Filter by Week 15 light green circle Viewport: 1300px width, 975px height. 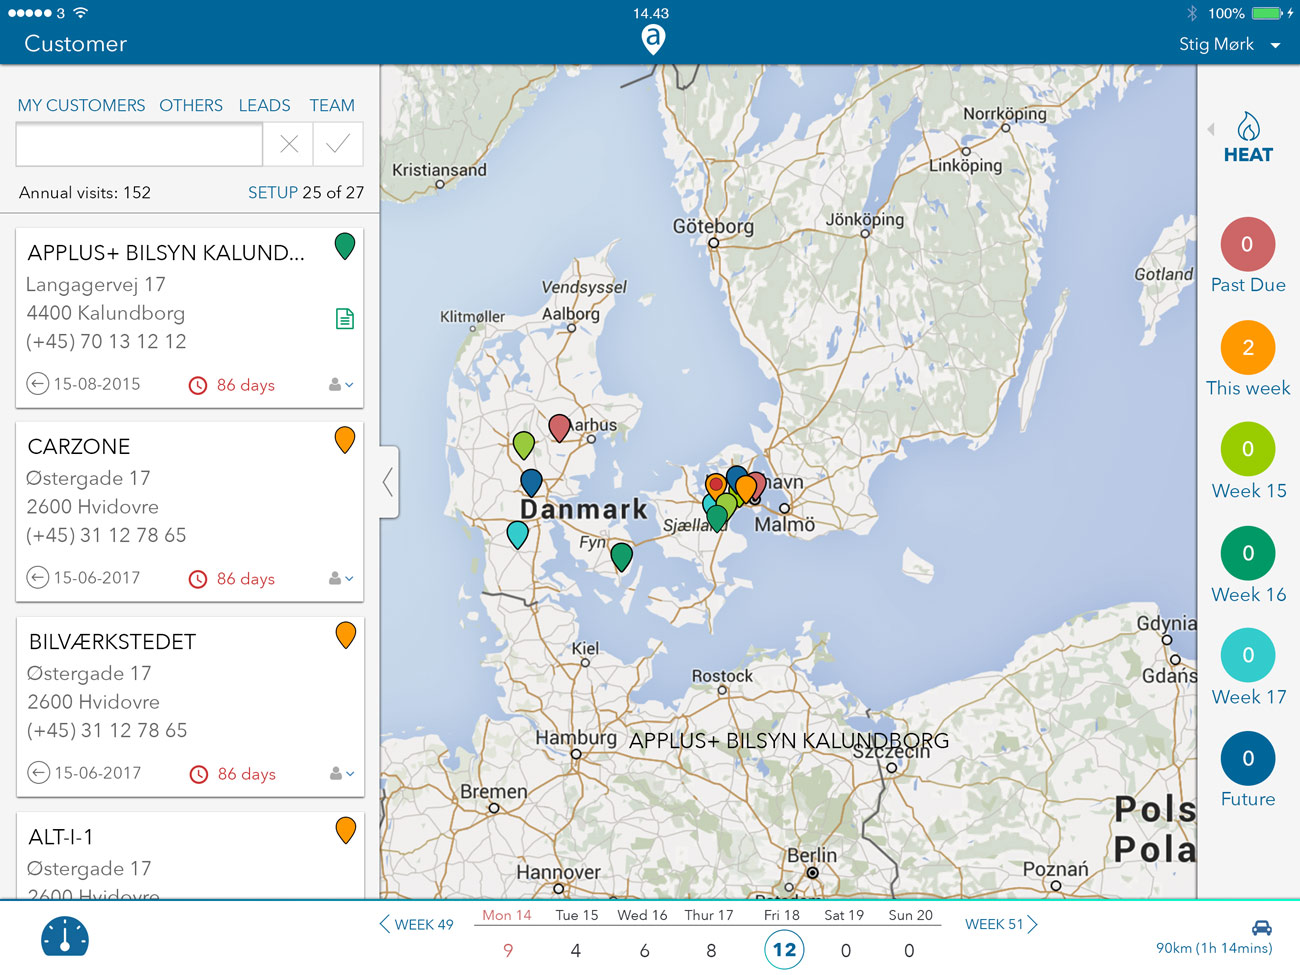click(1248, 450)
